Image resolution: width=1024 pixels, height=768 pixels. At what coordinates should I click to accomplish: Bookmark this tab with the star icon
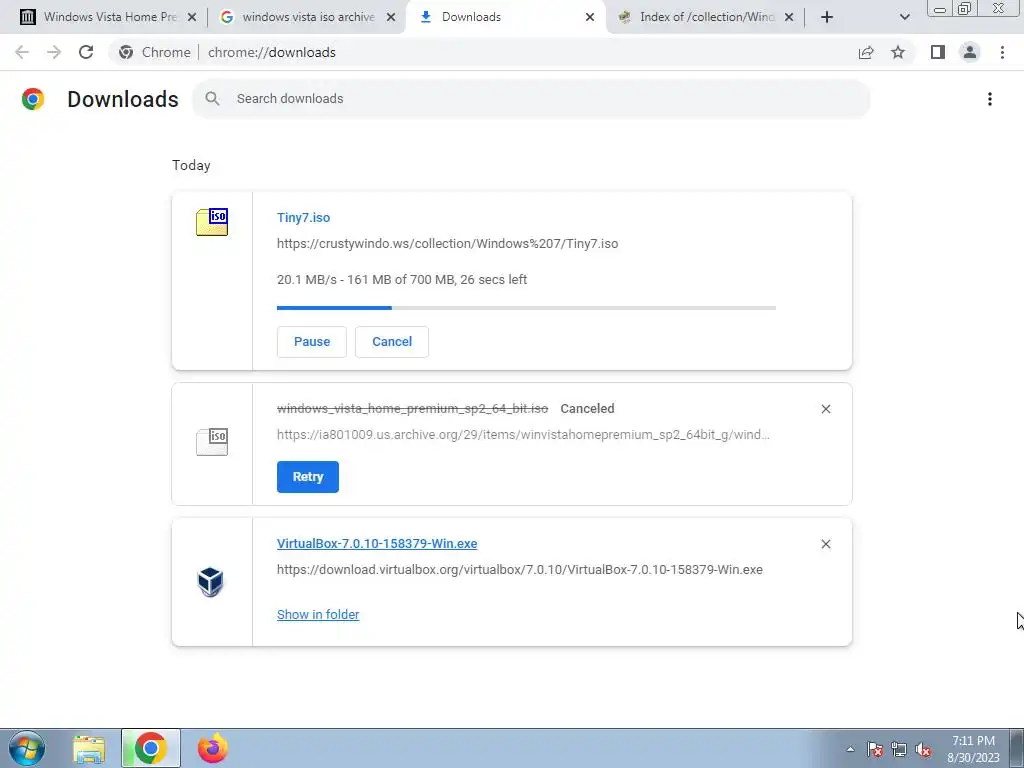click(x=898, y=52)
